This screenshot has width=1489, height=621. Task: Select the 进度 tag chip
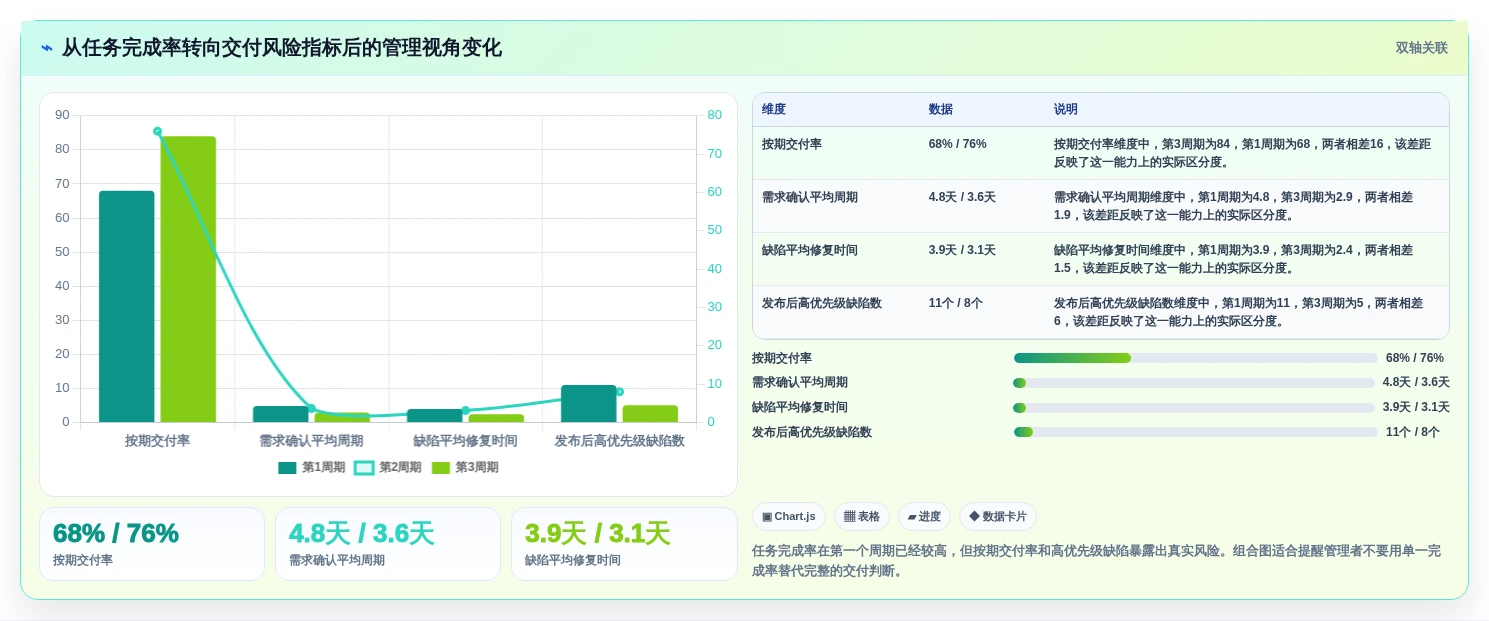[924, 516]
